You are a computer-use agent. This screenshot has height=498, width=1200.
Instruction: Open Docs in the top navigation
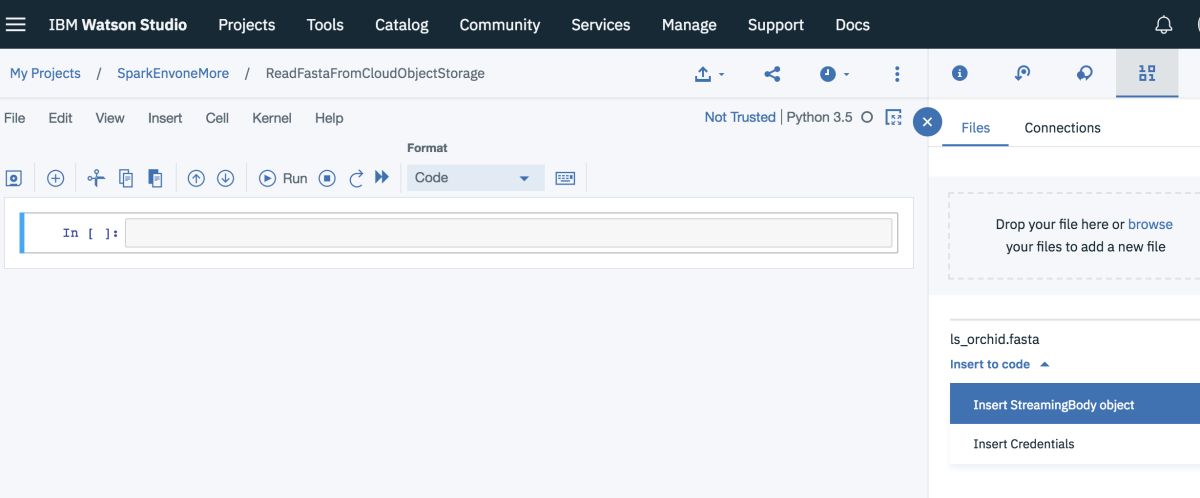[x=853, y=25]
